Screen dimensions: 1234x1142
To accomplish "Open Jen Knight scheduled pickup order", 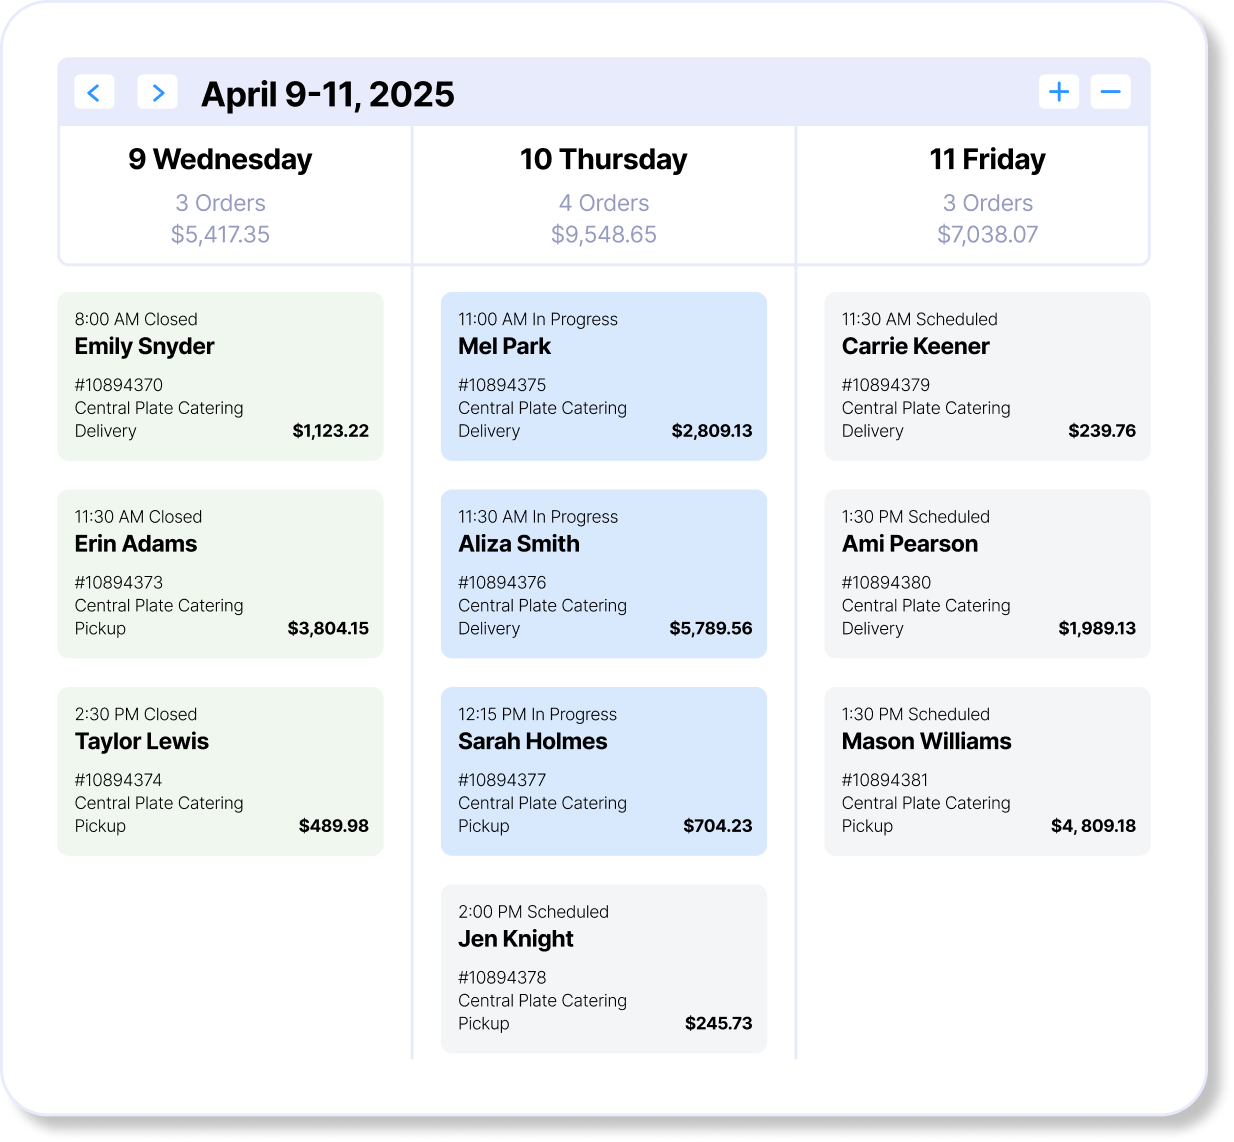I will click(603, 969).
